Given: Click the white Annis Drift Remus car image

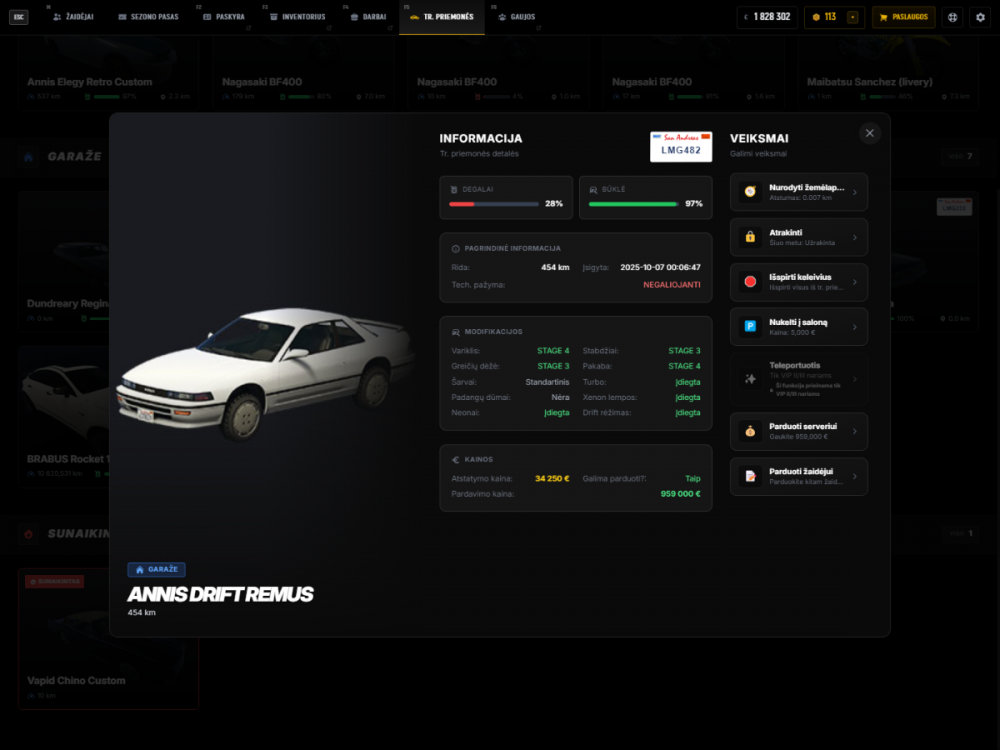Looking at the screenshot, I should tap(267, 373).
